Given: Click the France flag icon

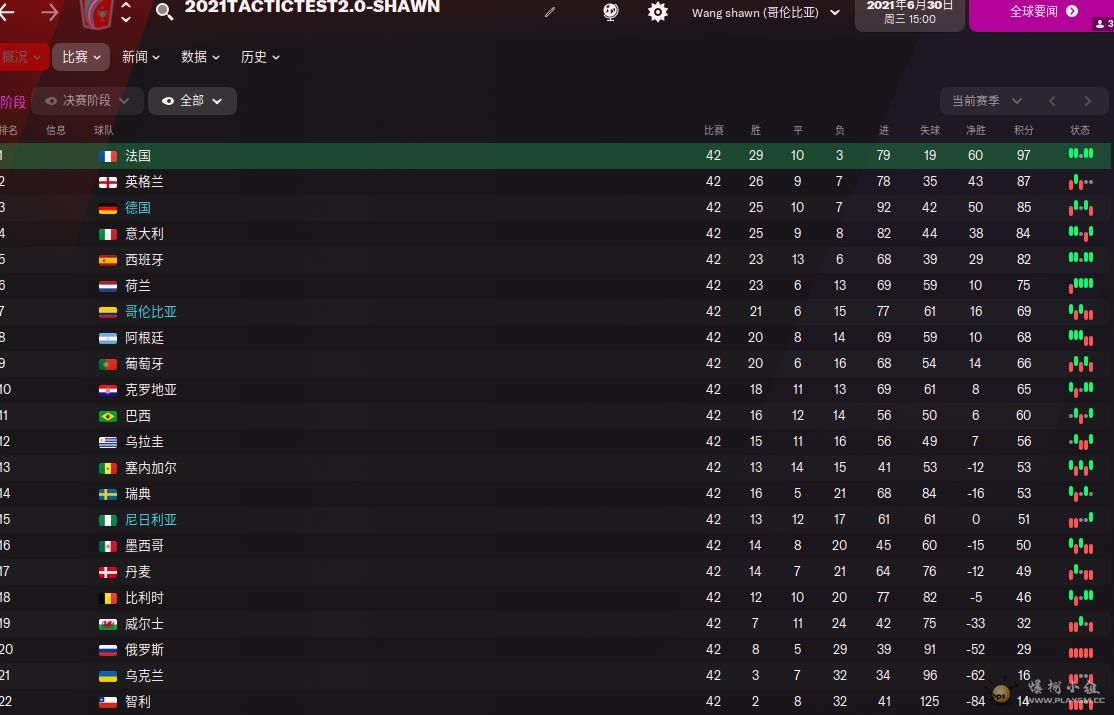Looking at the screenshot, I should point(108,156).
